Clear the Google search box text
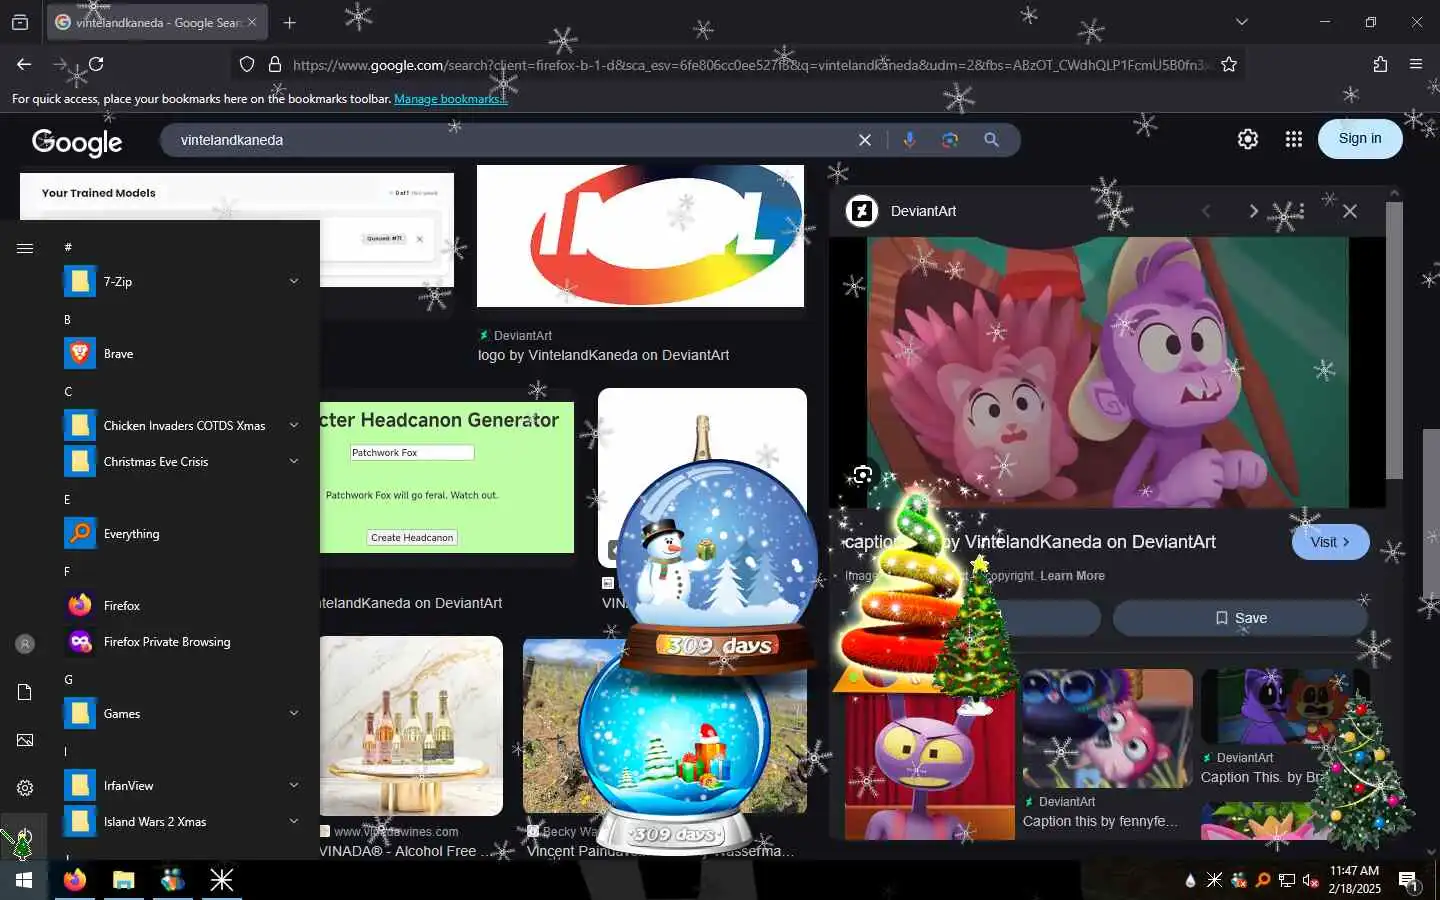Image resolution: width=1440 pixels, height=900 pixels. 865,140
